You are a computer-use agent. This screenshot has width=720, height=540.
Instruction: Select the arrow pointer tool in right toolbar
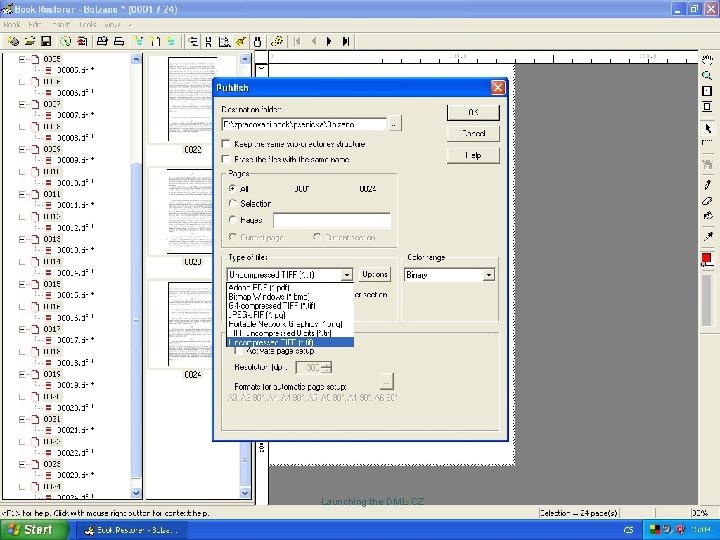coord(707,128)
